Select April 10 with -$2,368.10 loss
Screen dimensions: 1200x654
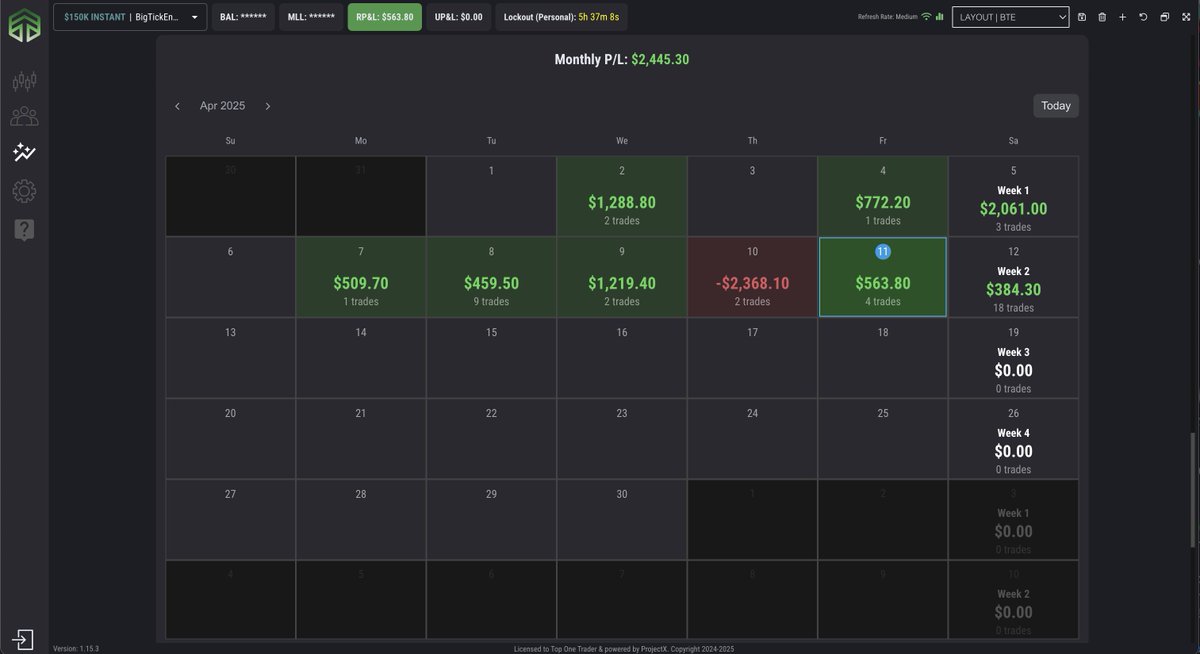tap(752, 277)
